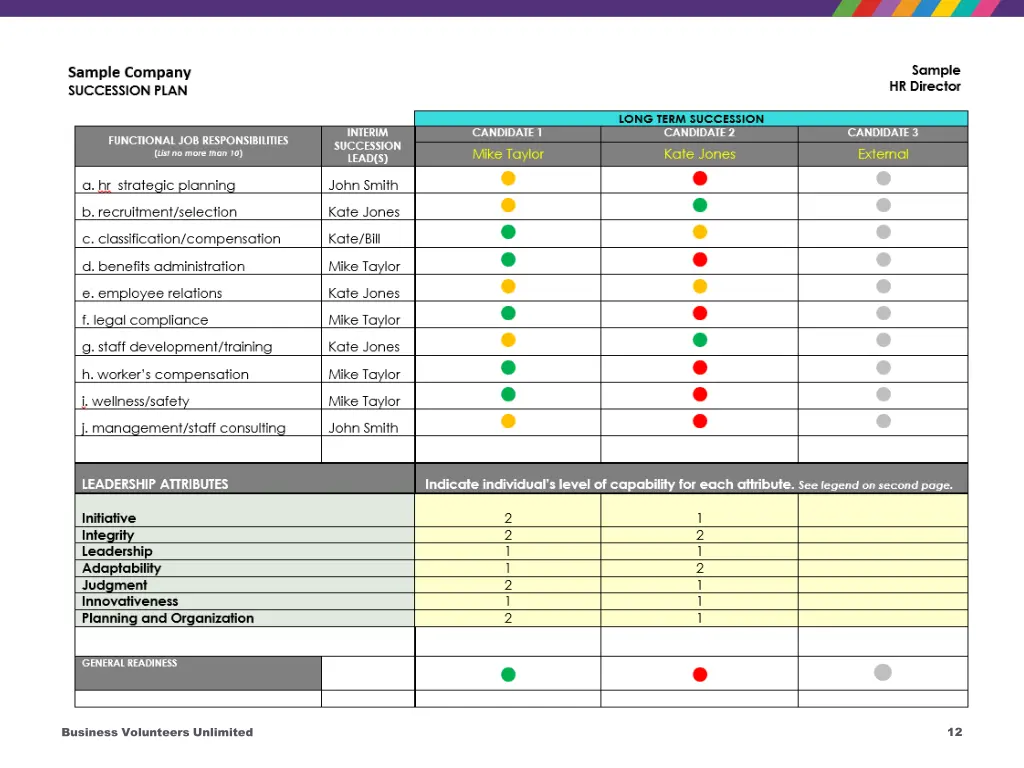Select Kate Jones's green dot for recruitment/selection
The image size is (1024, 768).
(700, 205)
